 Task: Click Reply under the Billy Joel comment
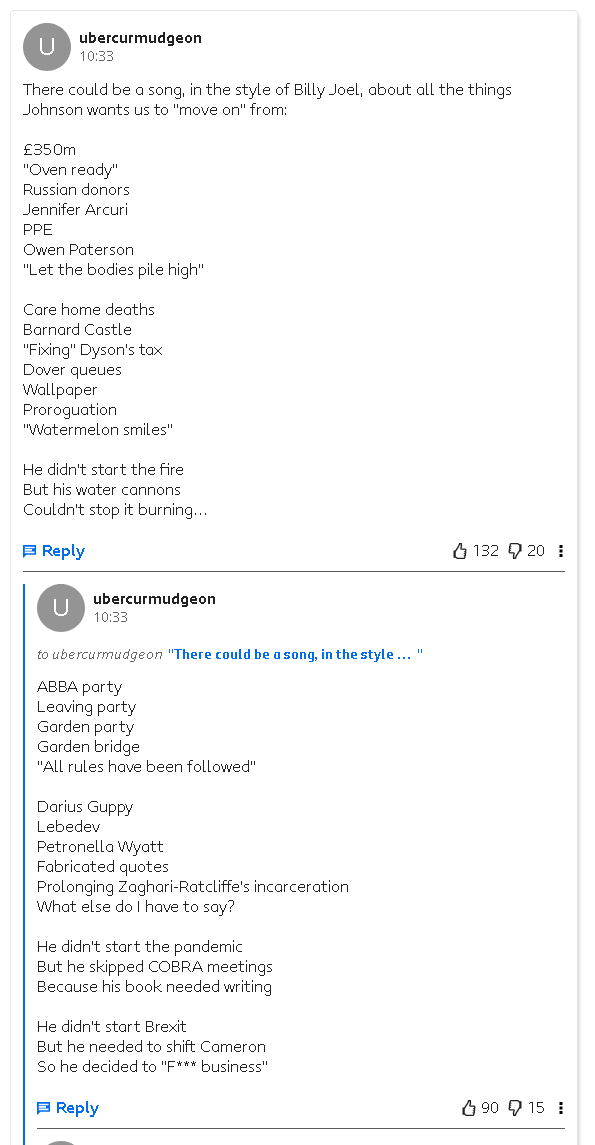[60, 550]
